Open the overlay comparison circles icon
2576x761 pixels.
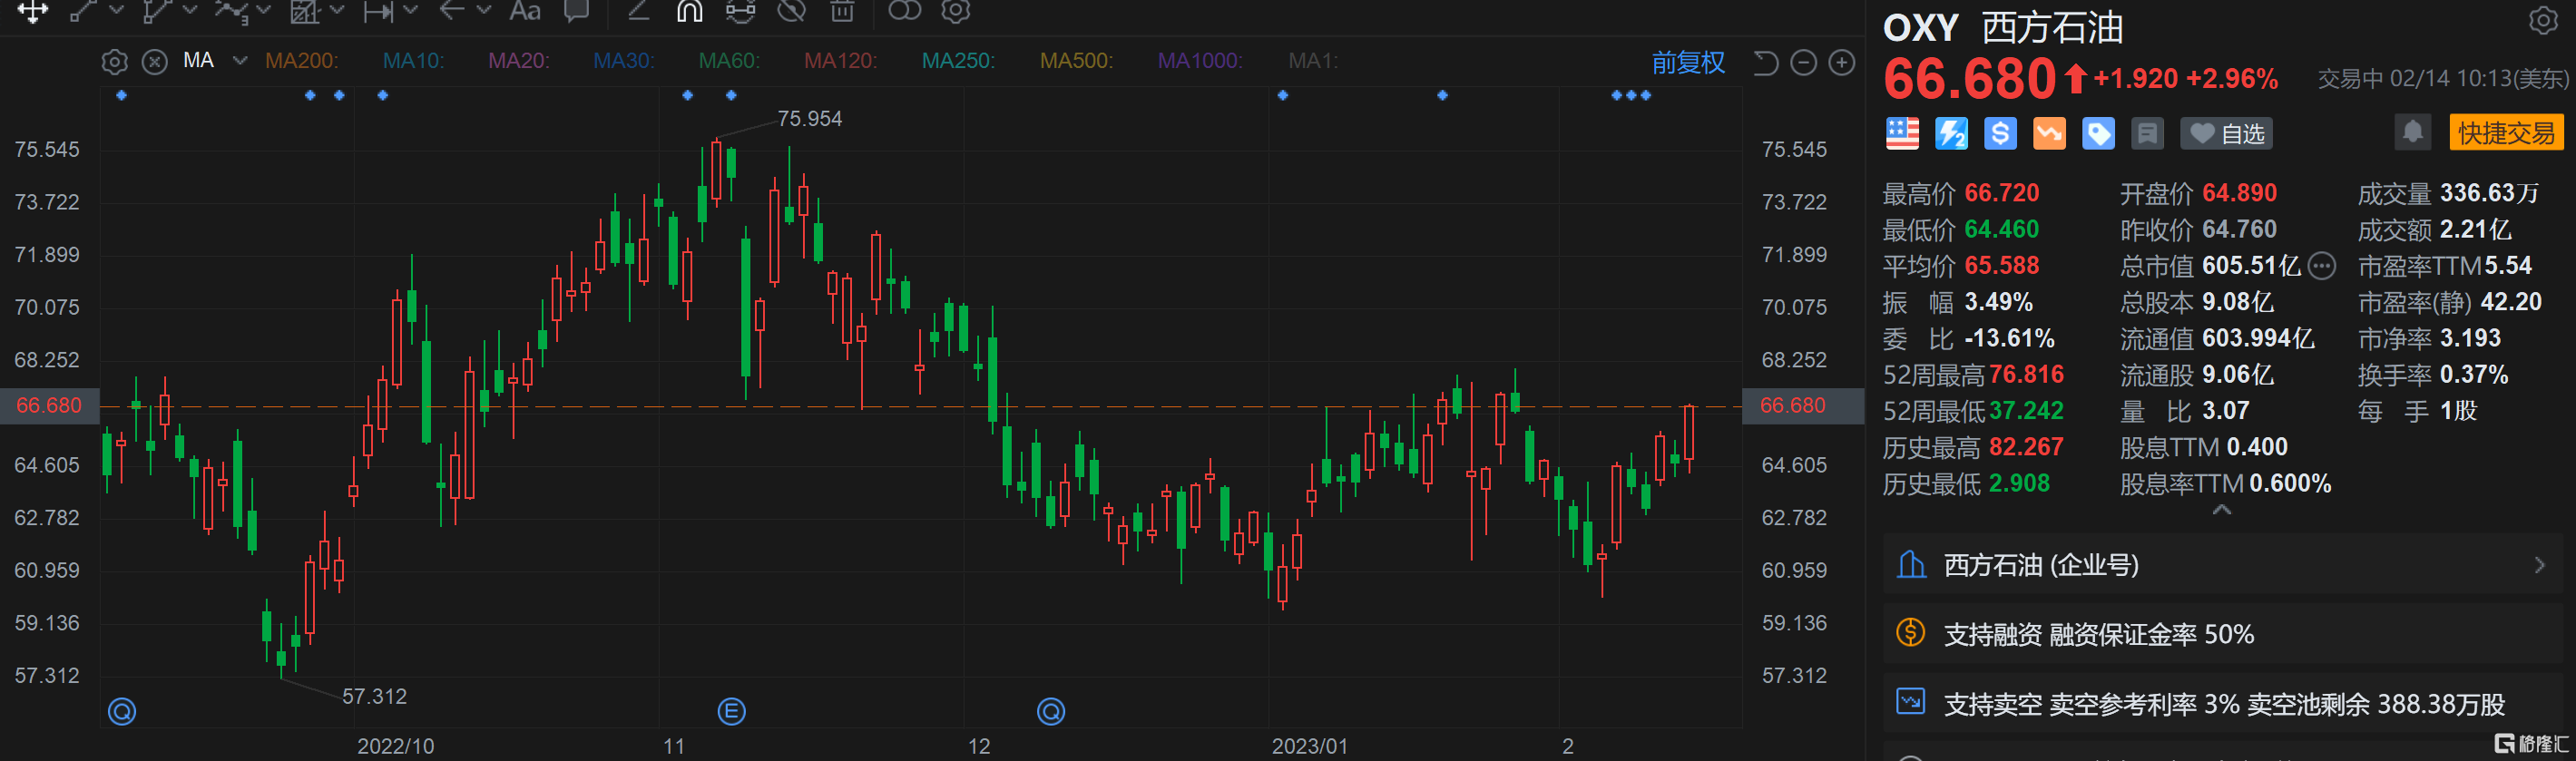click(904, 11)
